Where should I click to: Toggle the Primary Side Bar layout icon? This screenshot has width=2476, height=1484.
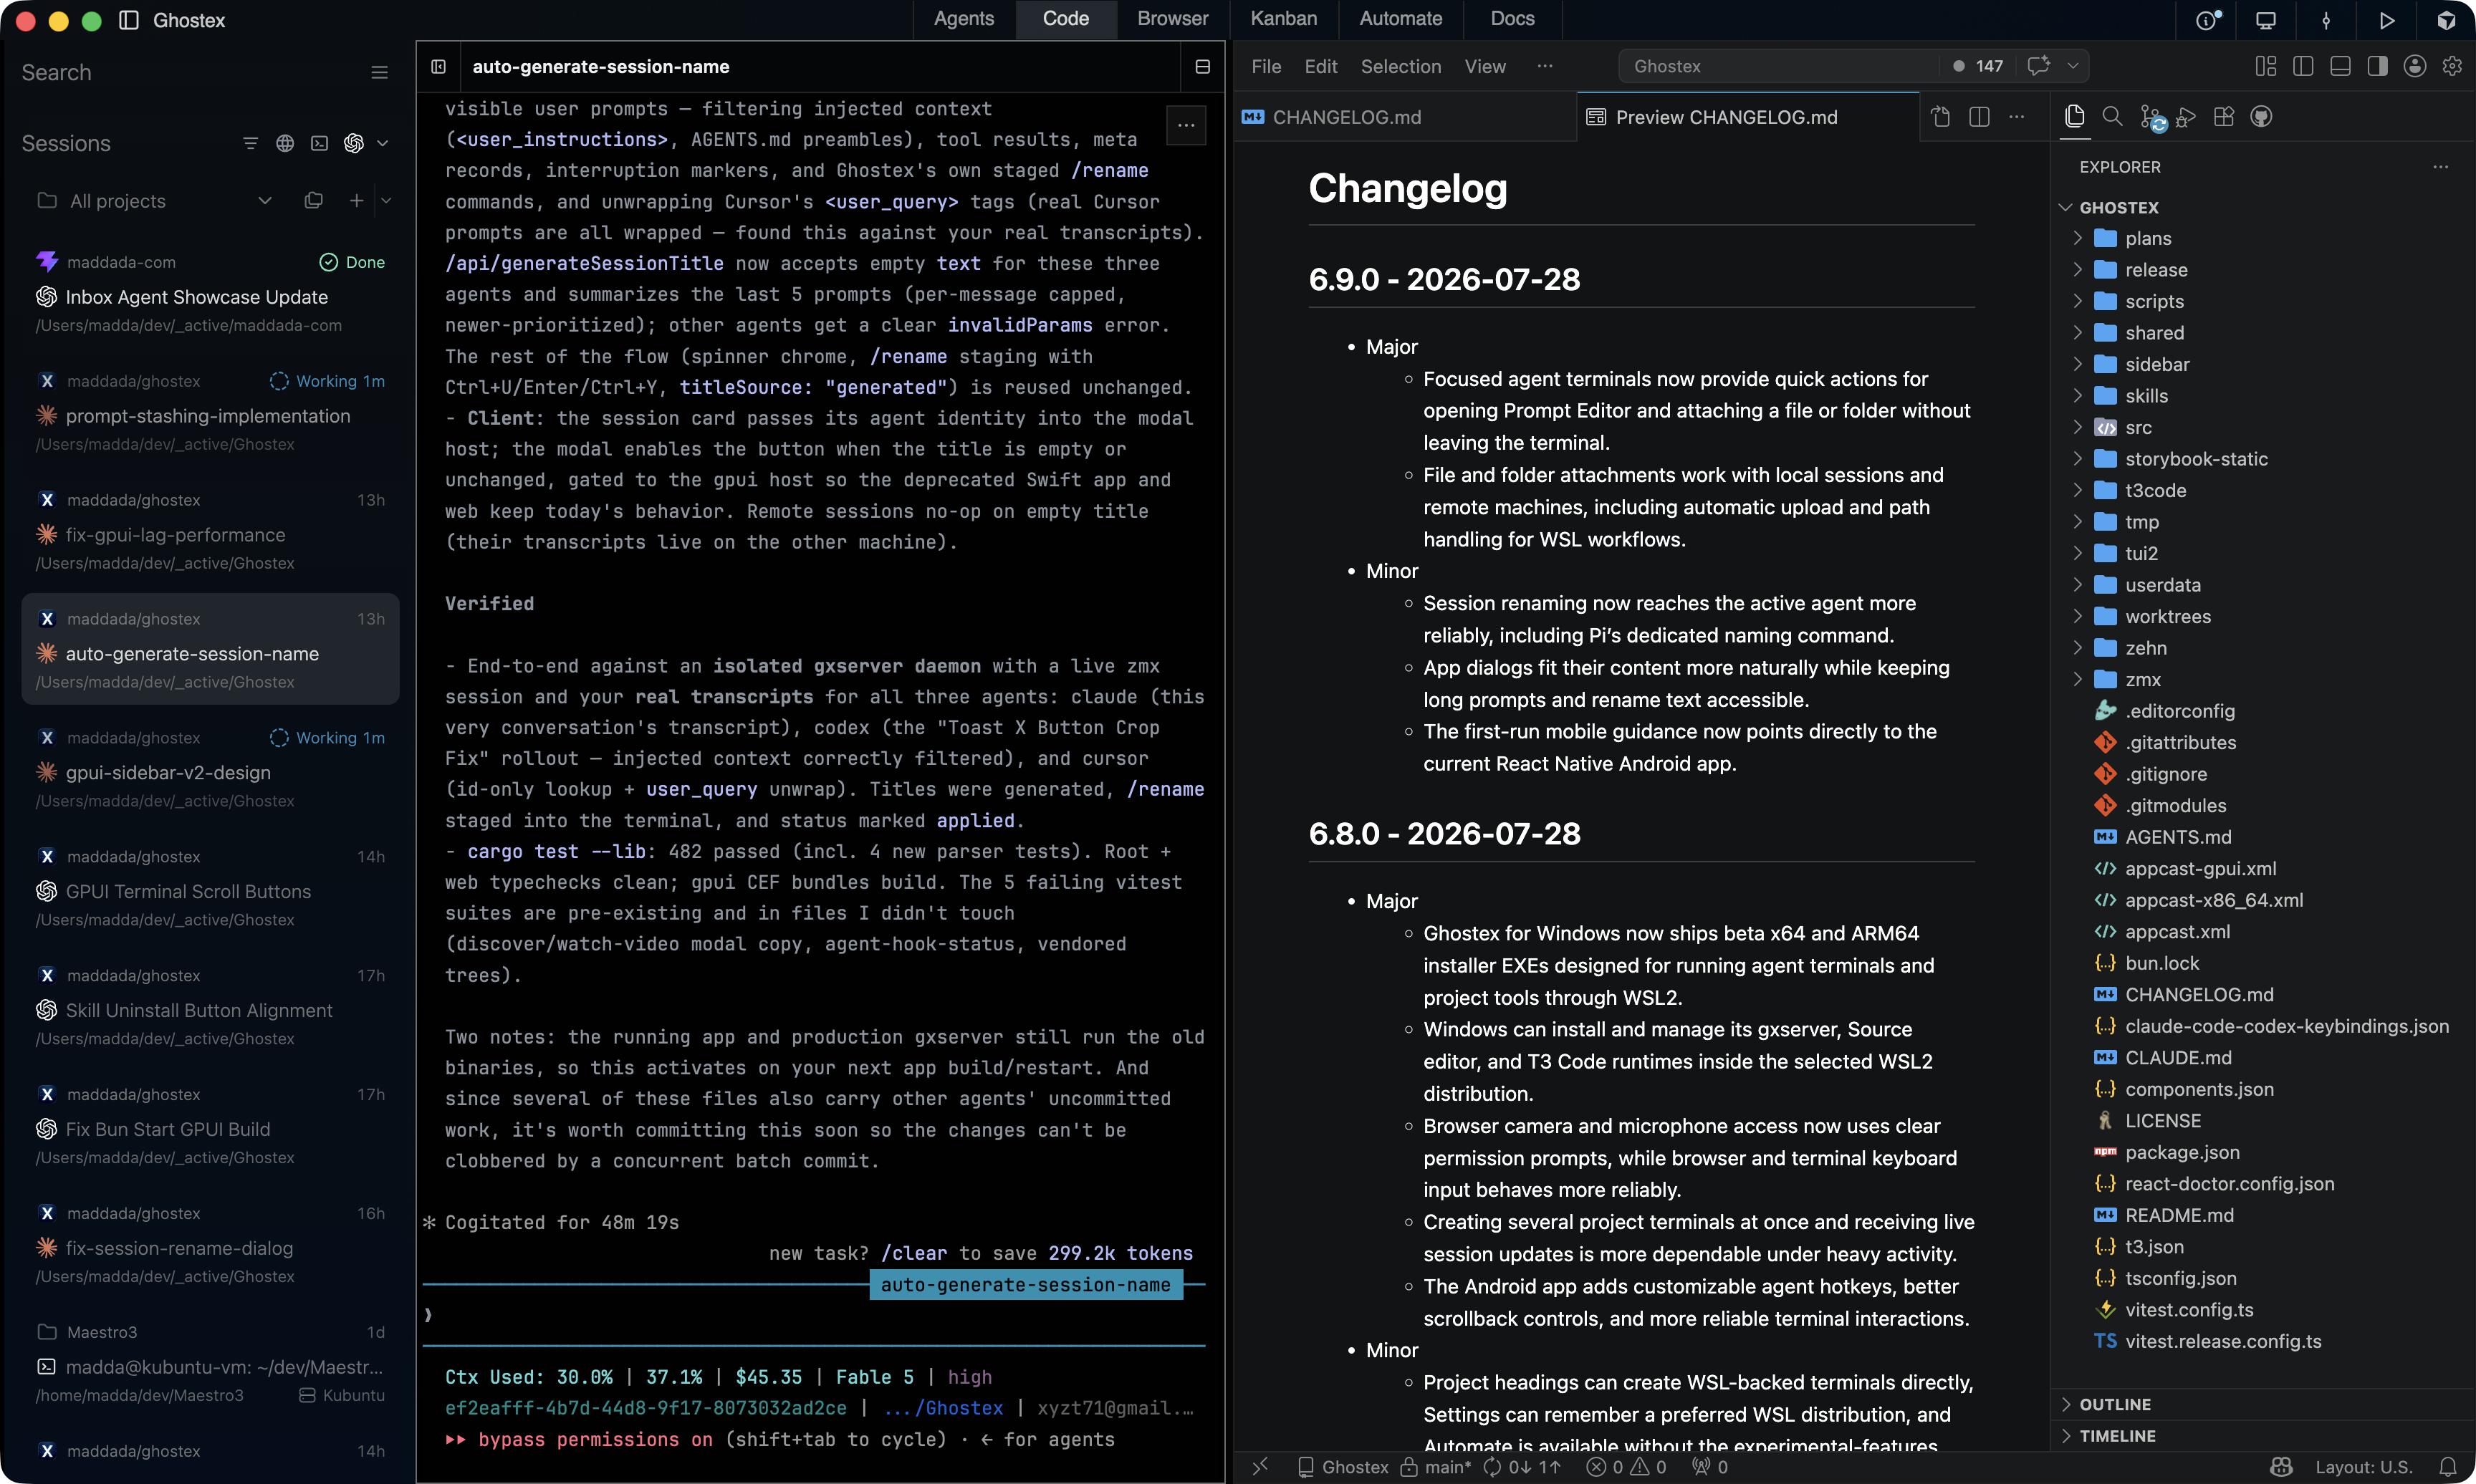(x=2303, y=66)
